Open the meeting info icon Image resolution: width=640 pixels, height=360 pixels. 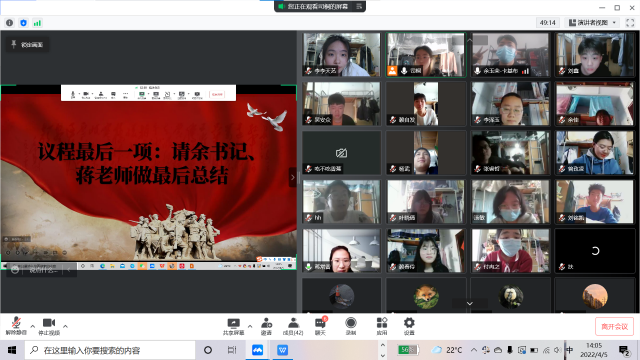click(9, 23)
